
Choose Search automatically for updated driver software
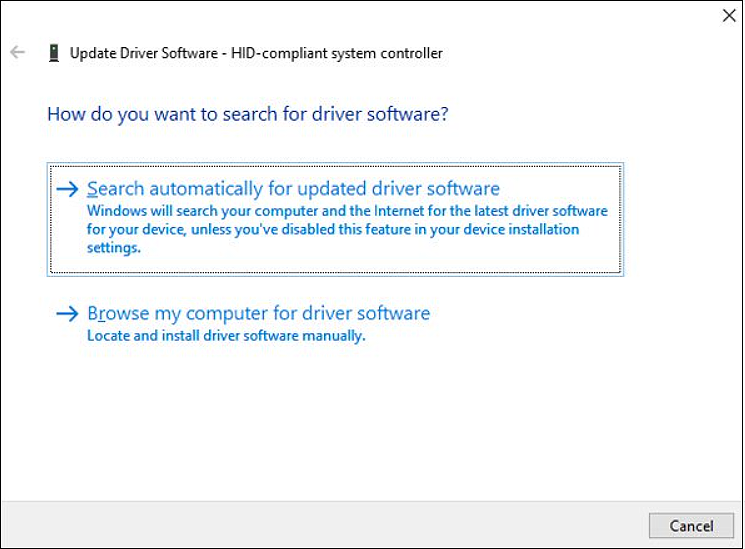(293, 189)
